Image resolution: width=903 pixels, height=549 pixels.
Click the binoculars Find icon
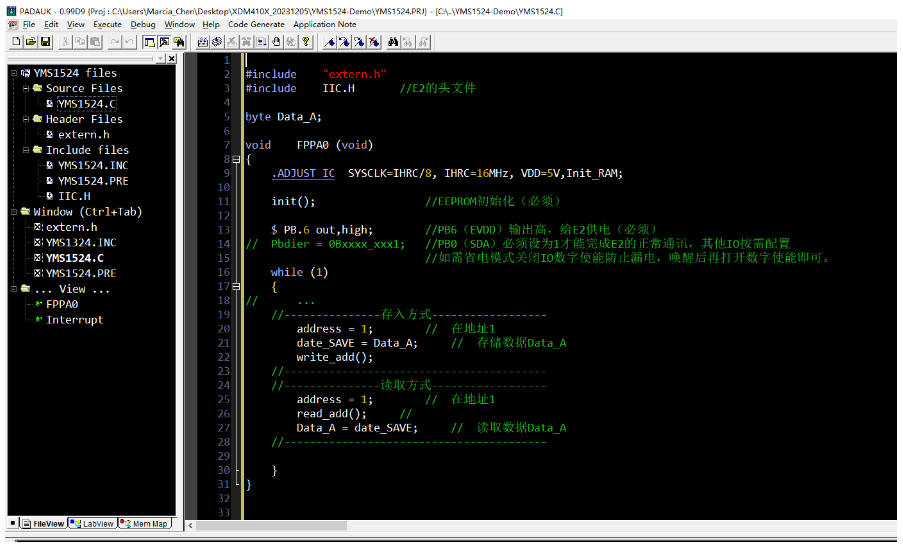click(394, 42)
